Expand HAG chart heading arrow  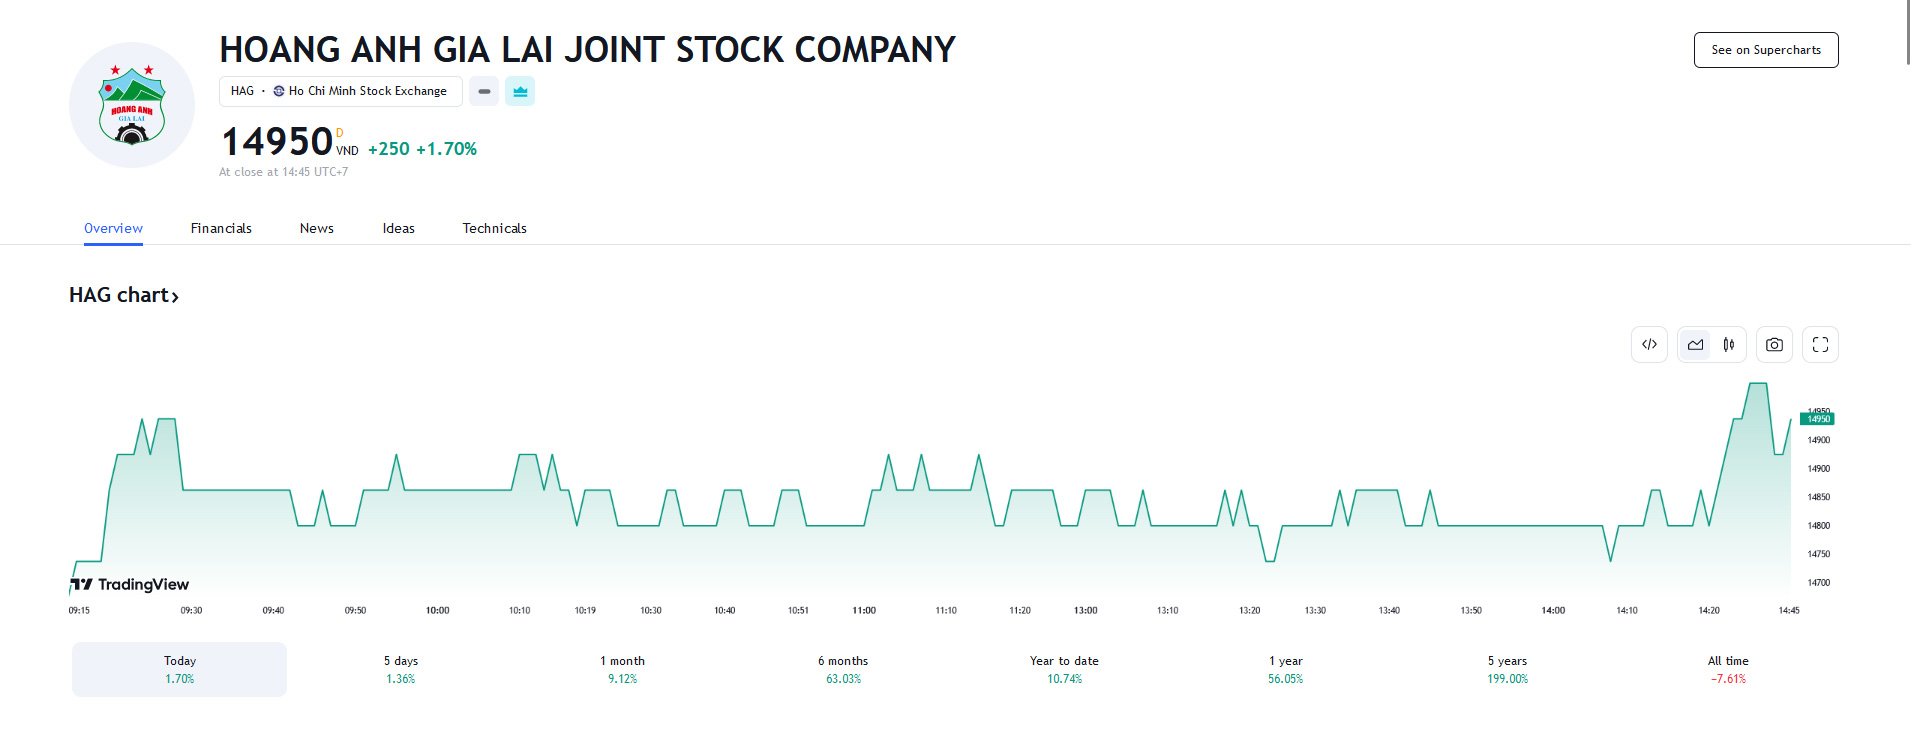tap(175, 297)
